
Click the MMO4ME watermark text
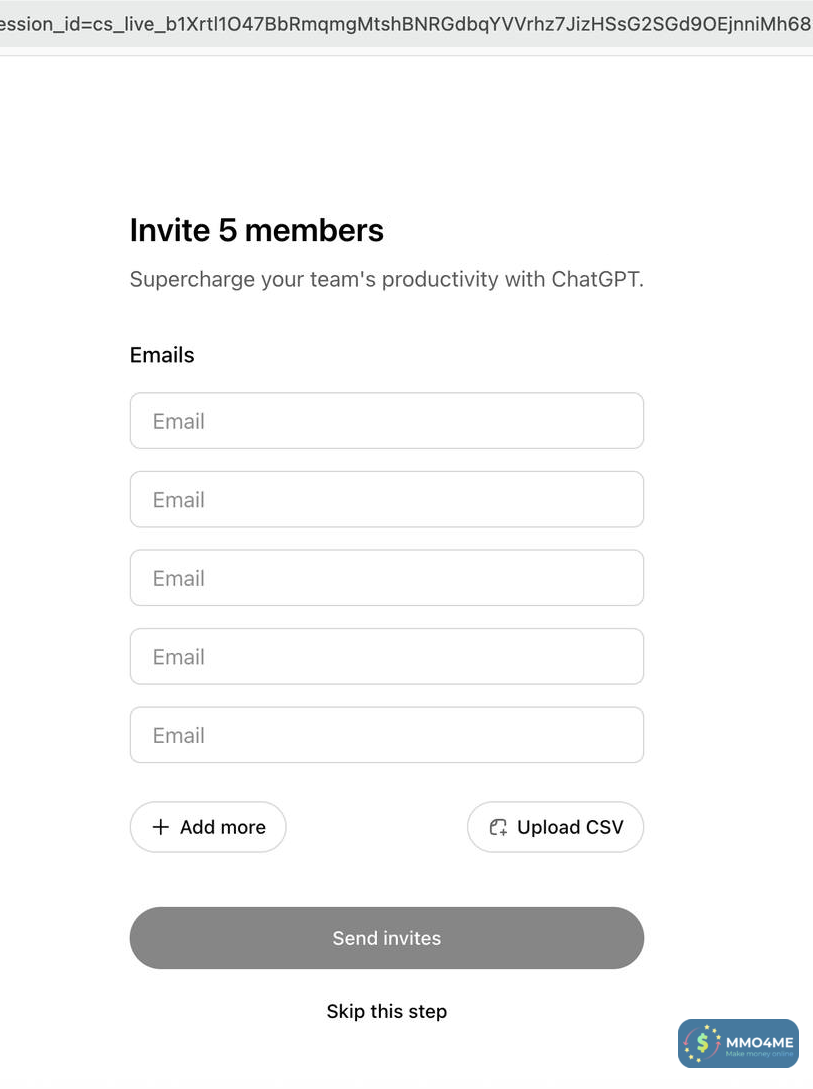(759, 1040)
